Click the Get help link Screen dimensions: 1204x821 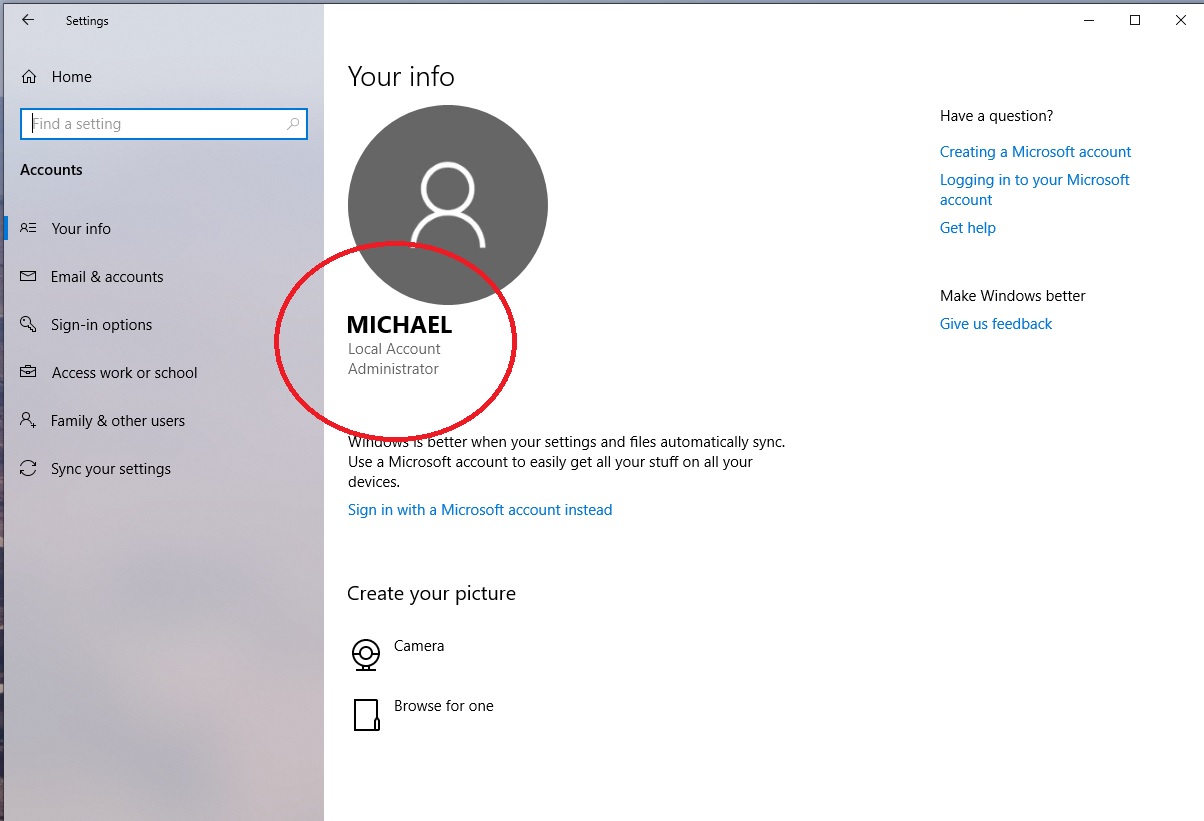click(968, 228)
